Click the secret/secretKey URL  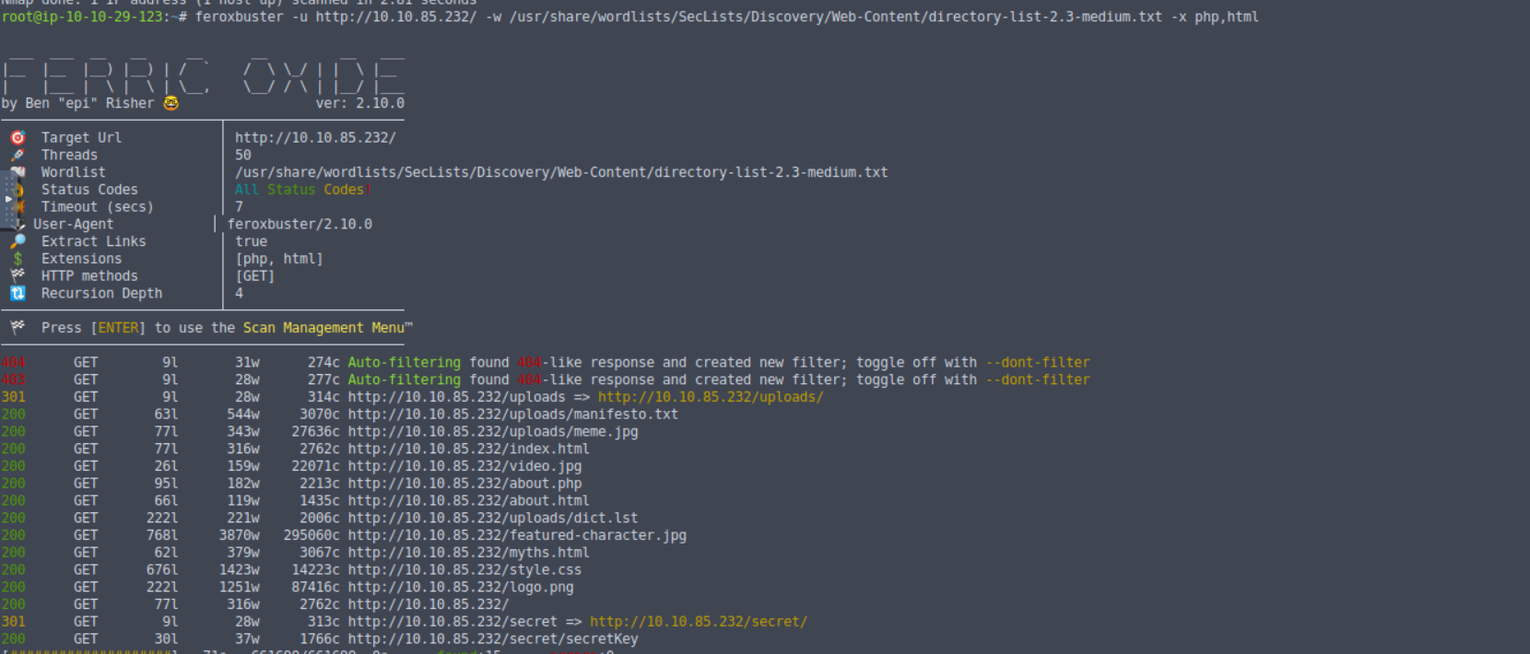click(x=493, y=638)
